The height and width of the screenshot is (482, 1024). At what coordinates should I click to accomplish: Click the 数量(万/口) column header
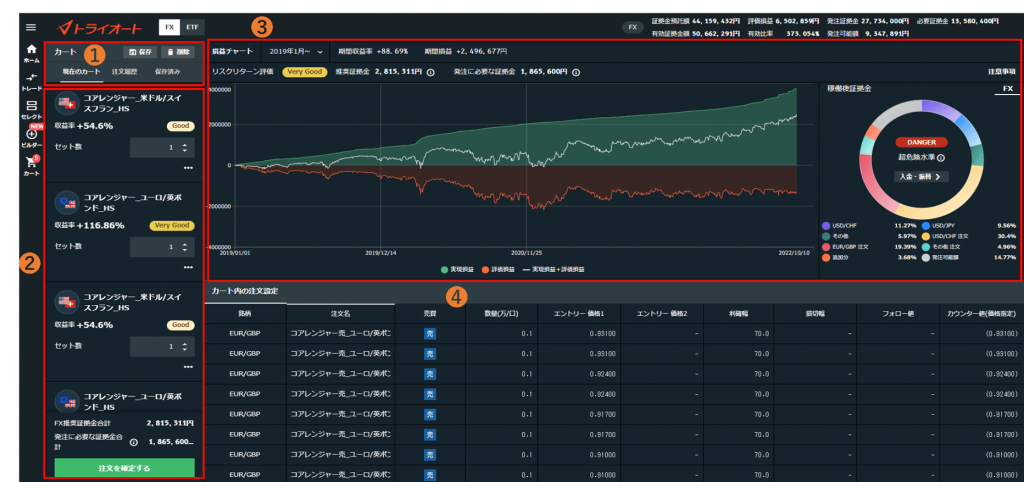click(501, 313)
